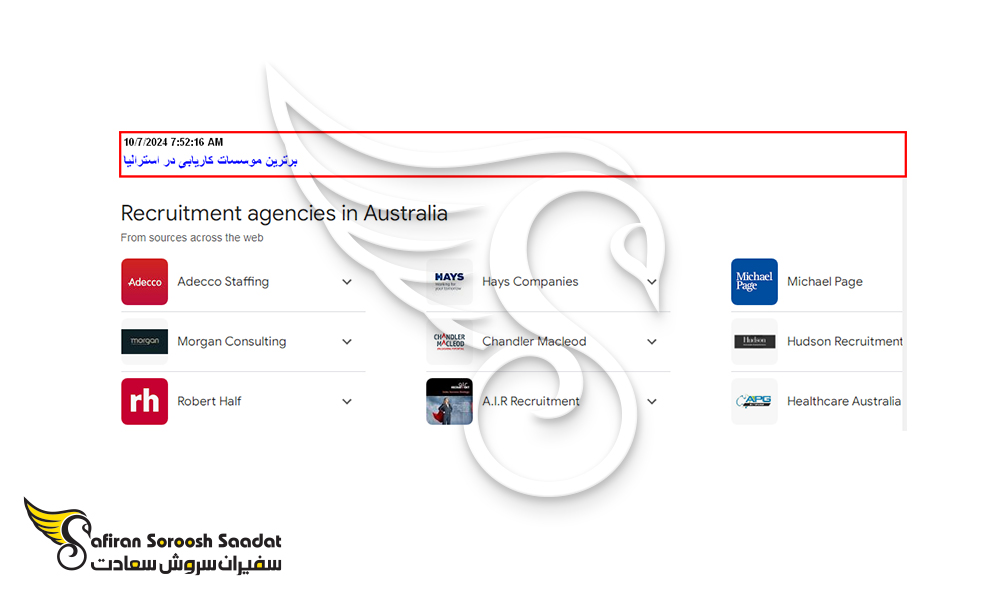The image size is (1000, 600).
Task: Expand the Hays Companies entry chevron
Action: pyautogui.click(x=652, y=282)
